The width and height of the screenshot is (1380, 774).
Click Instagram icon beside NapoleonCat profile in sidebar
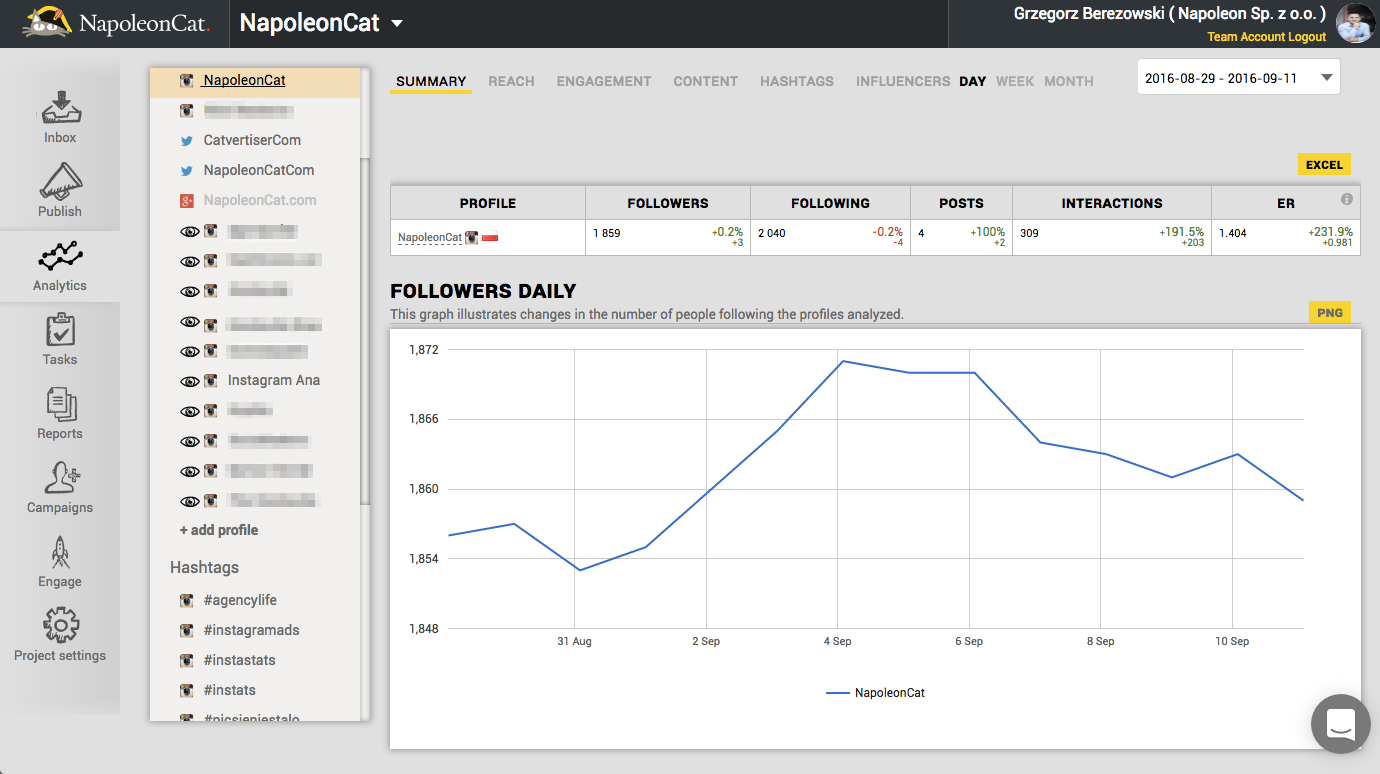(187, 80)
